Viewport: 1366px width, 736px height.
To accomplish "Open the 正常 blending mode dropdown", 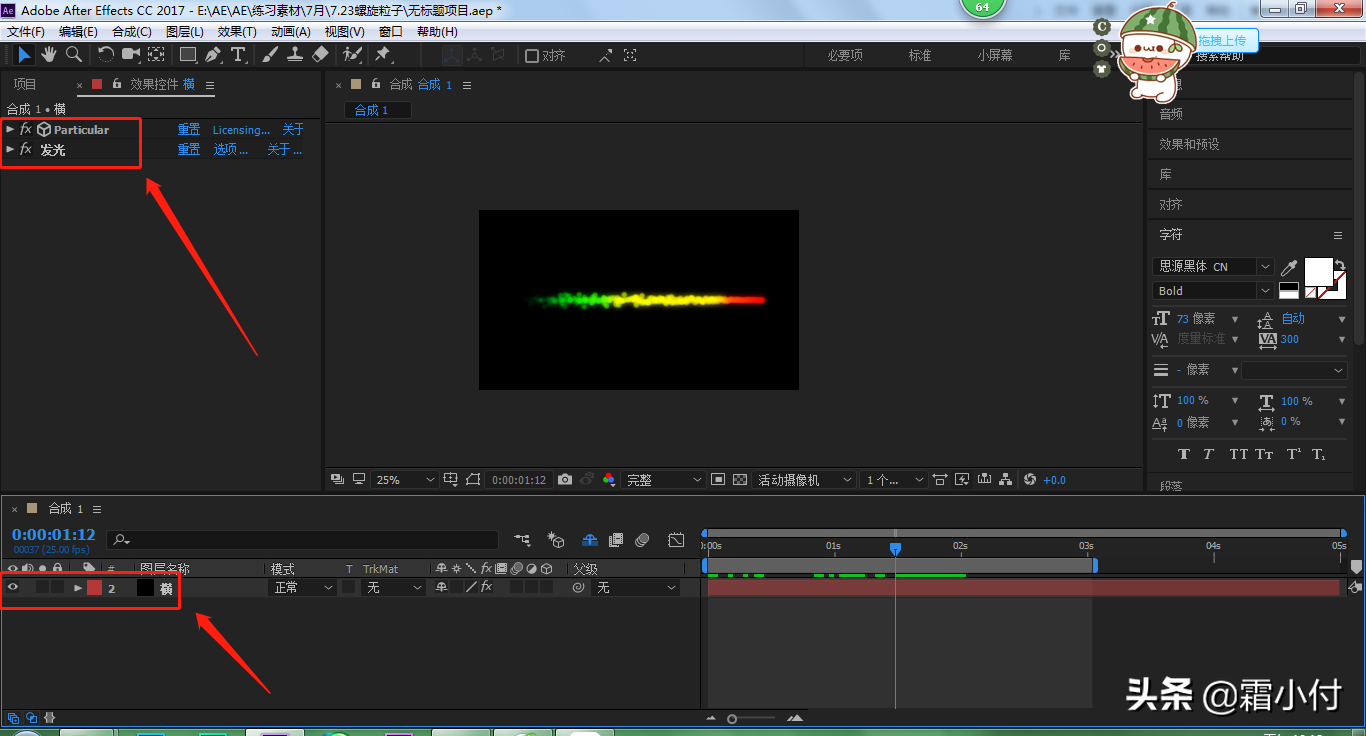I will click(302, 588).
